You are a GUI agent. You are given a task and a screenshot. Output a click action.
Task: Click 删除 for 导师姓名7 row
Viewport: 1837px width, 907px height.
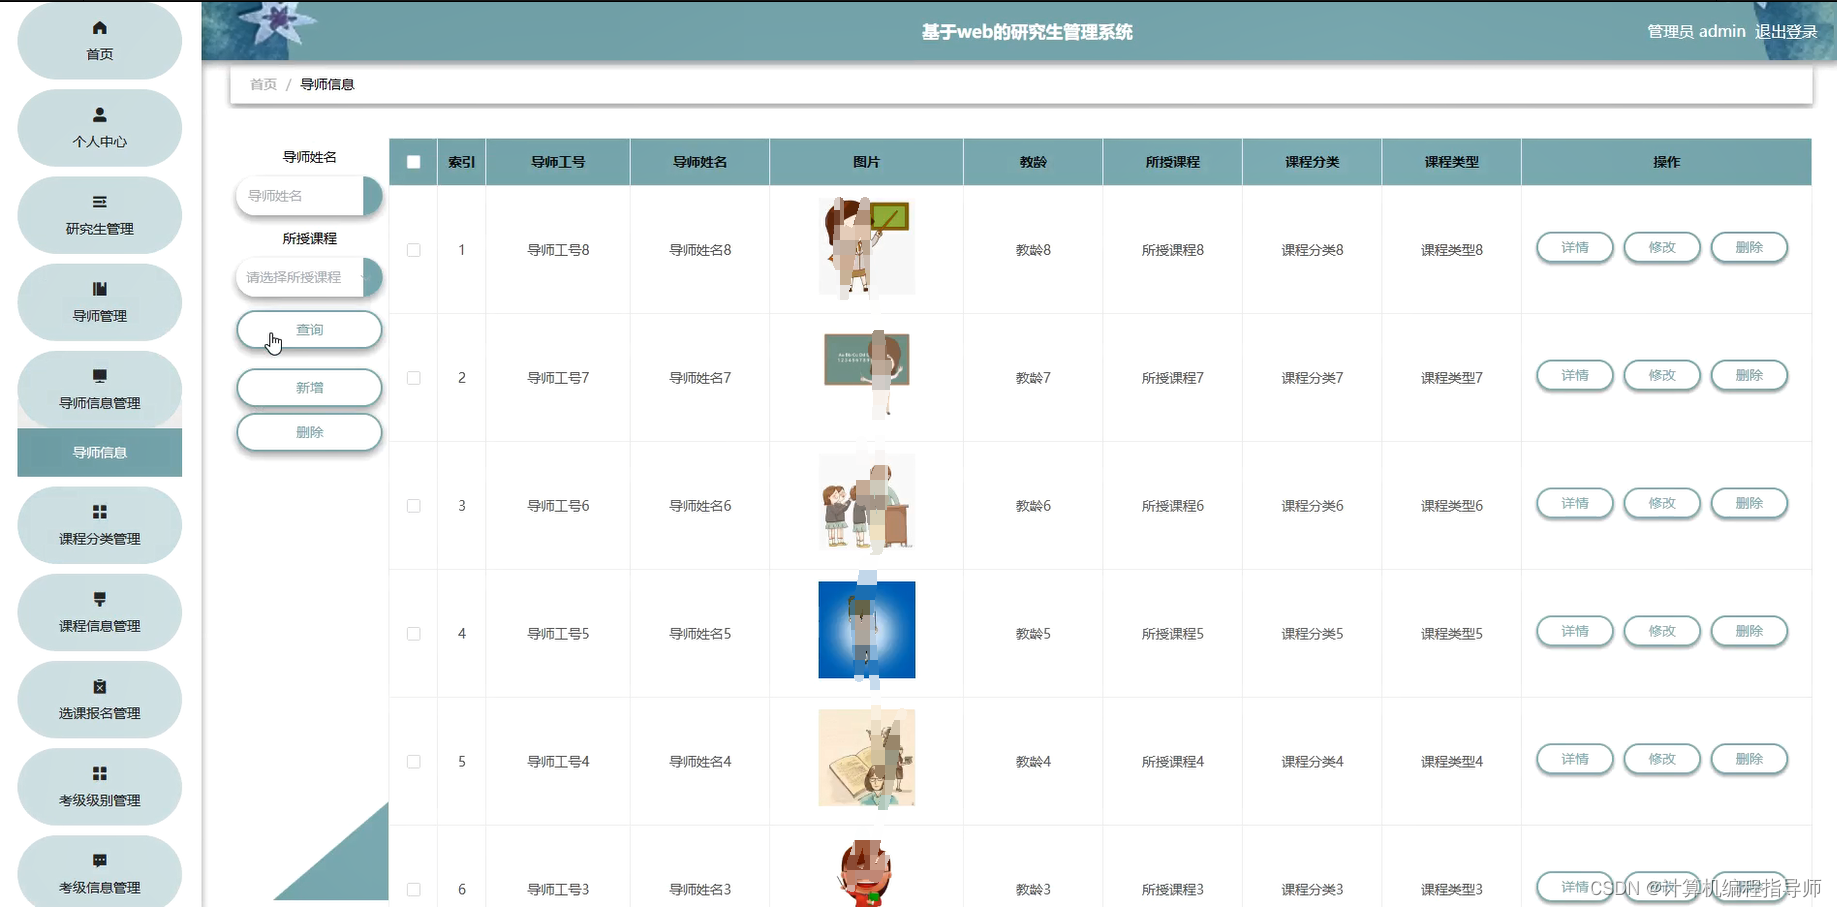(1749, 375)
